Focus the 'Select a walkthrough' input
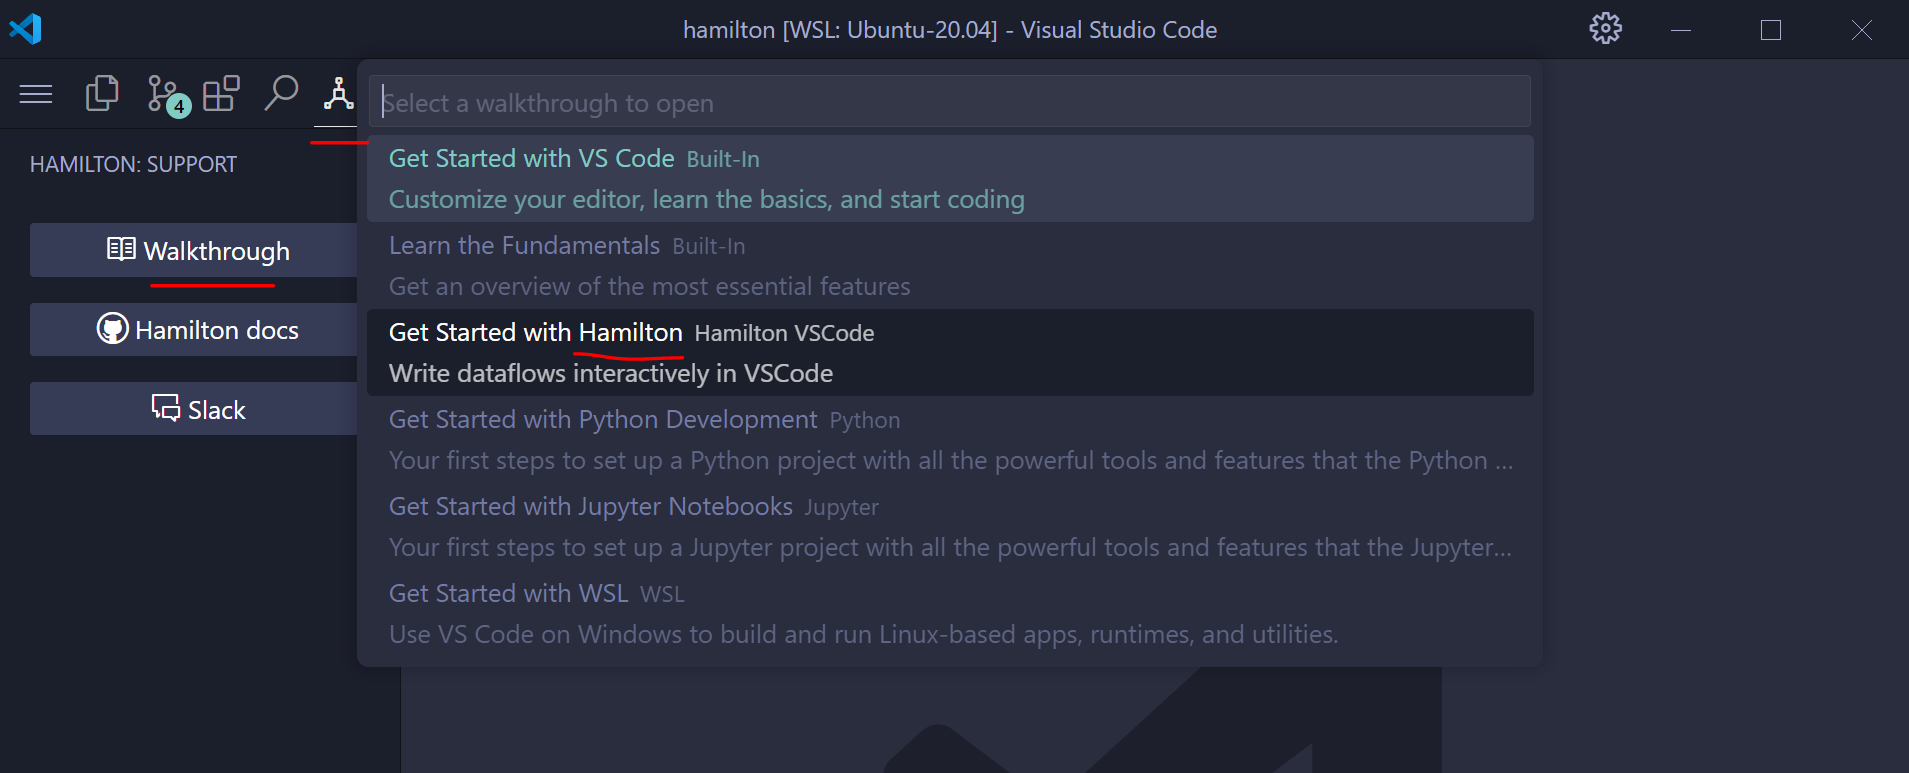Screen dimensions: 1909x773 point(950,103)
